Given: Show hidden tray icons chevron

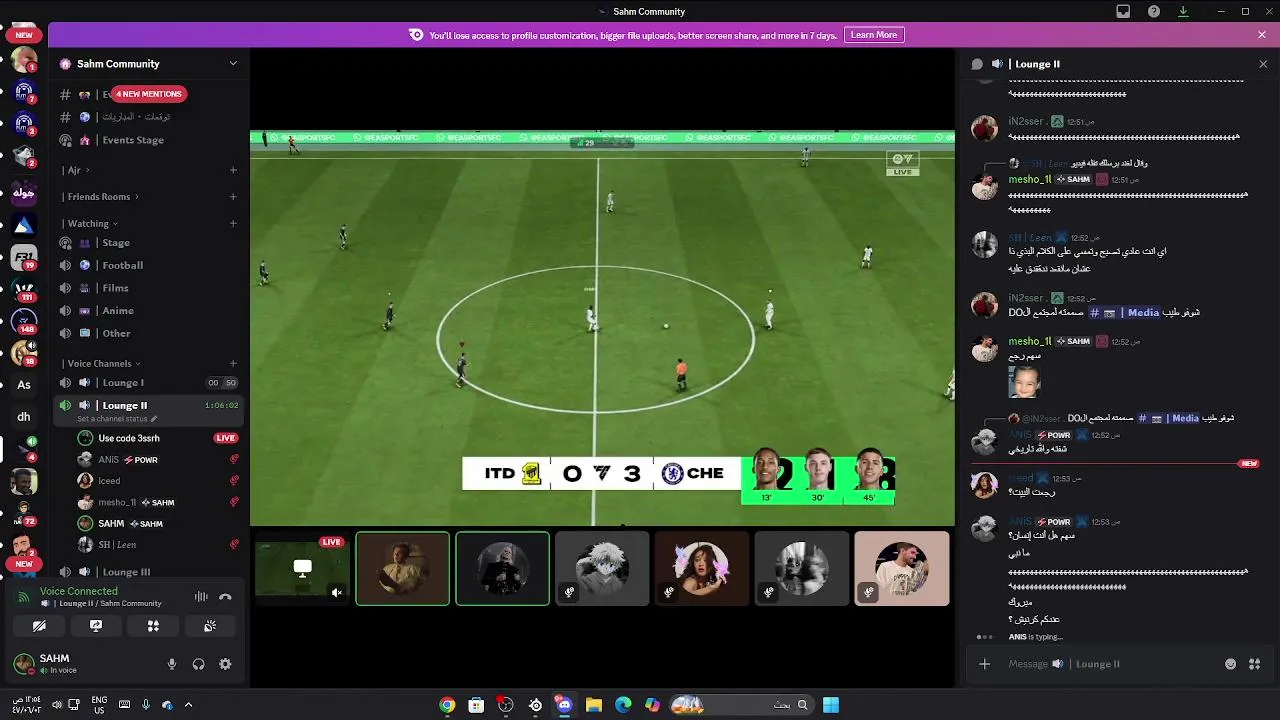Looking at the screenshot, I should pyautogui.click(x=188, y=705).
